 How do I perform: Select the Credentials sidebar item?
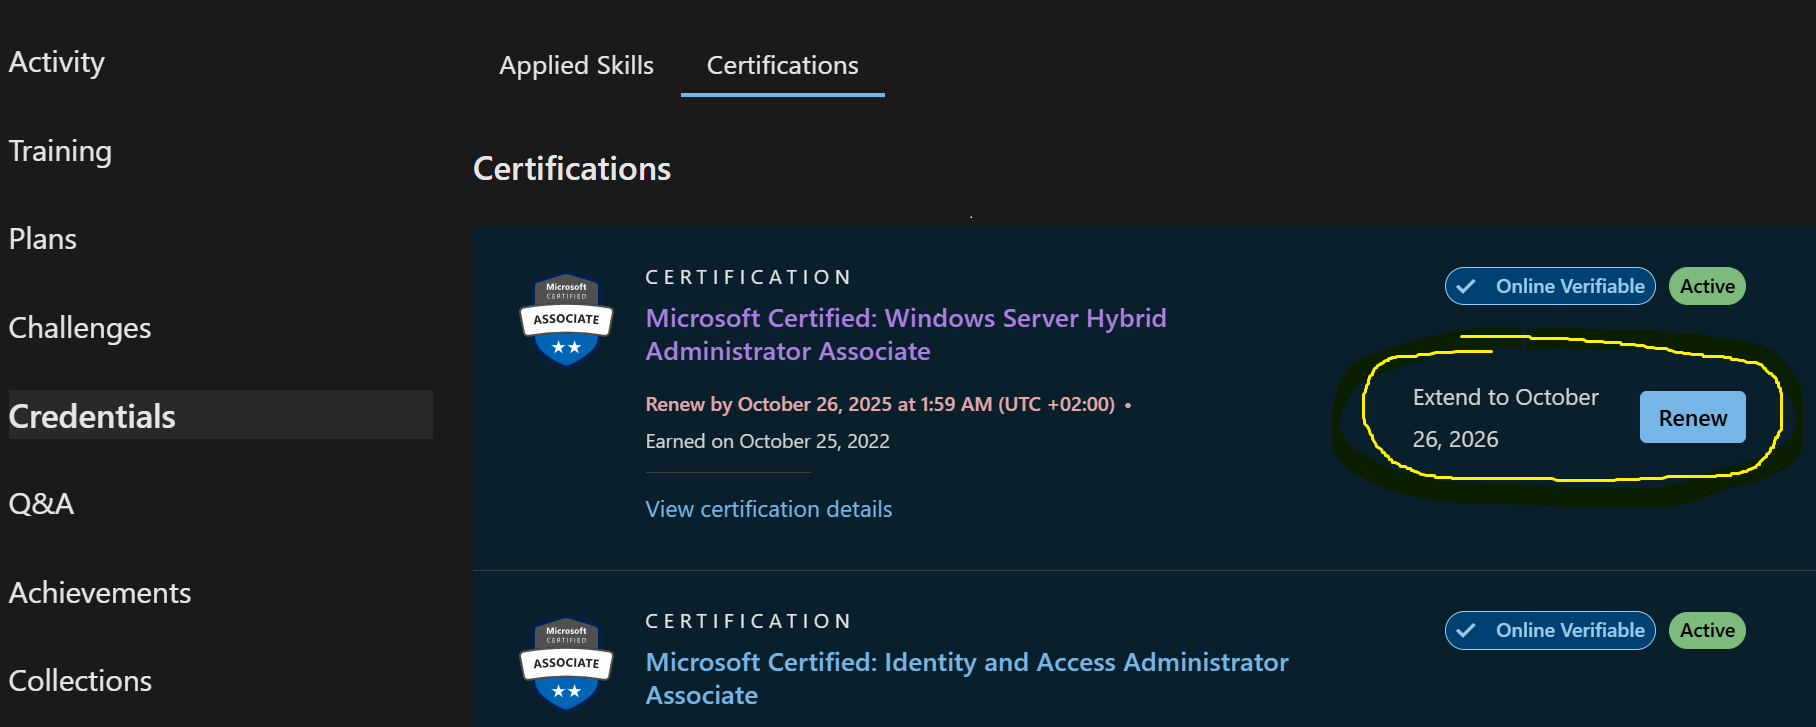pos(220,415)
